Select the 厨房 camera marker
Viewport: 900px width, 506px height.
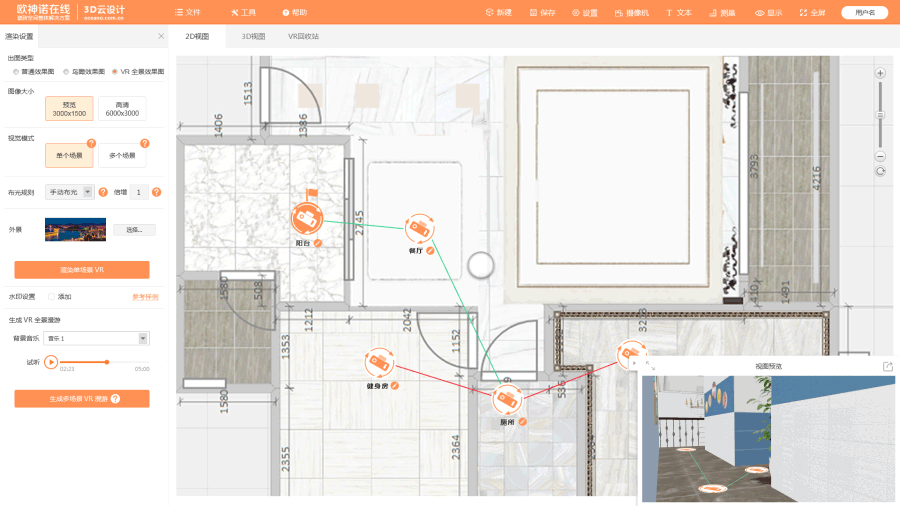[x=507, y=399]
